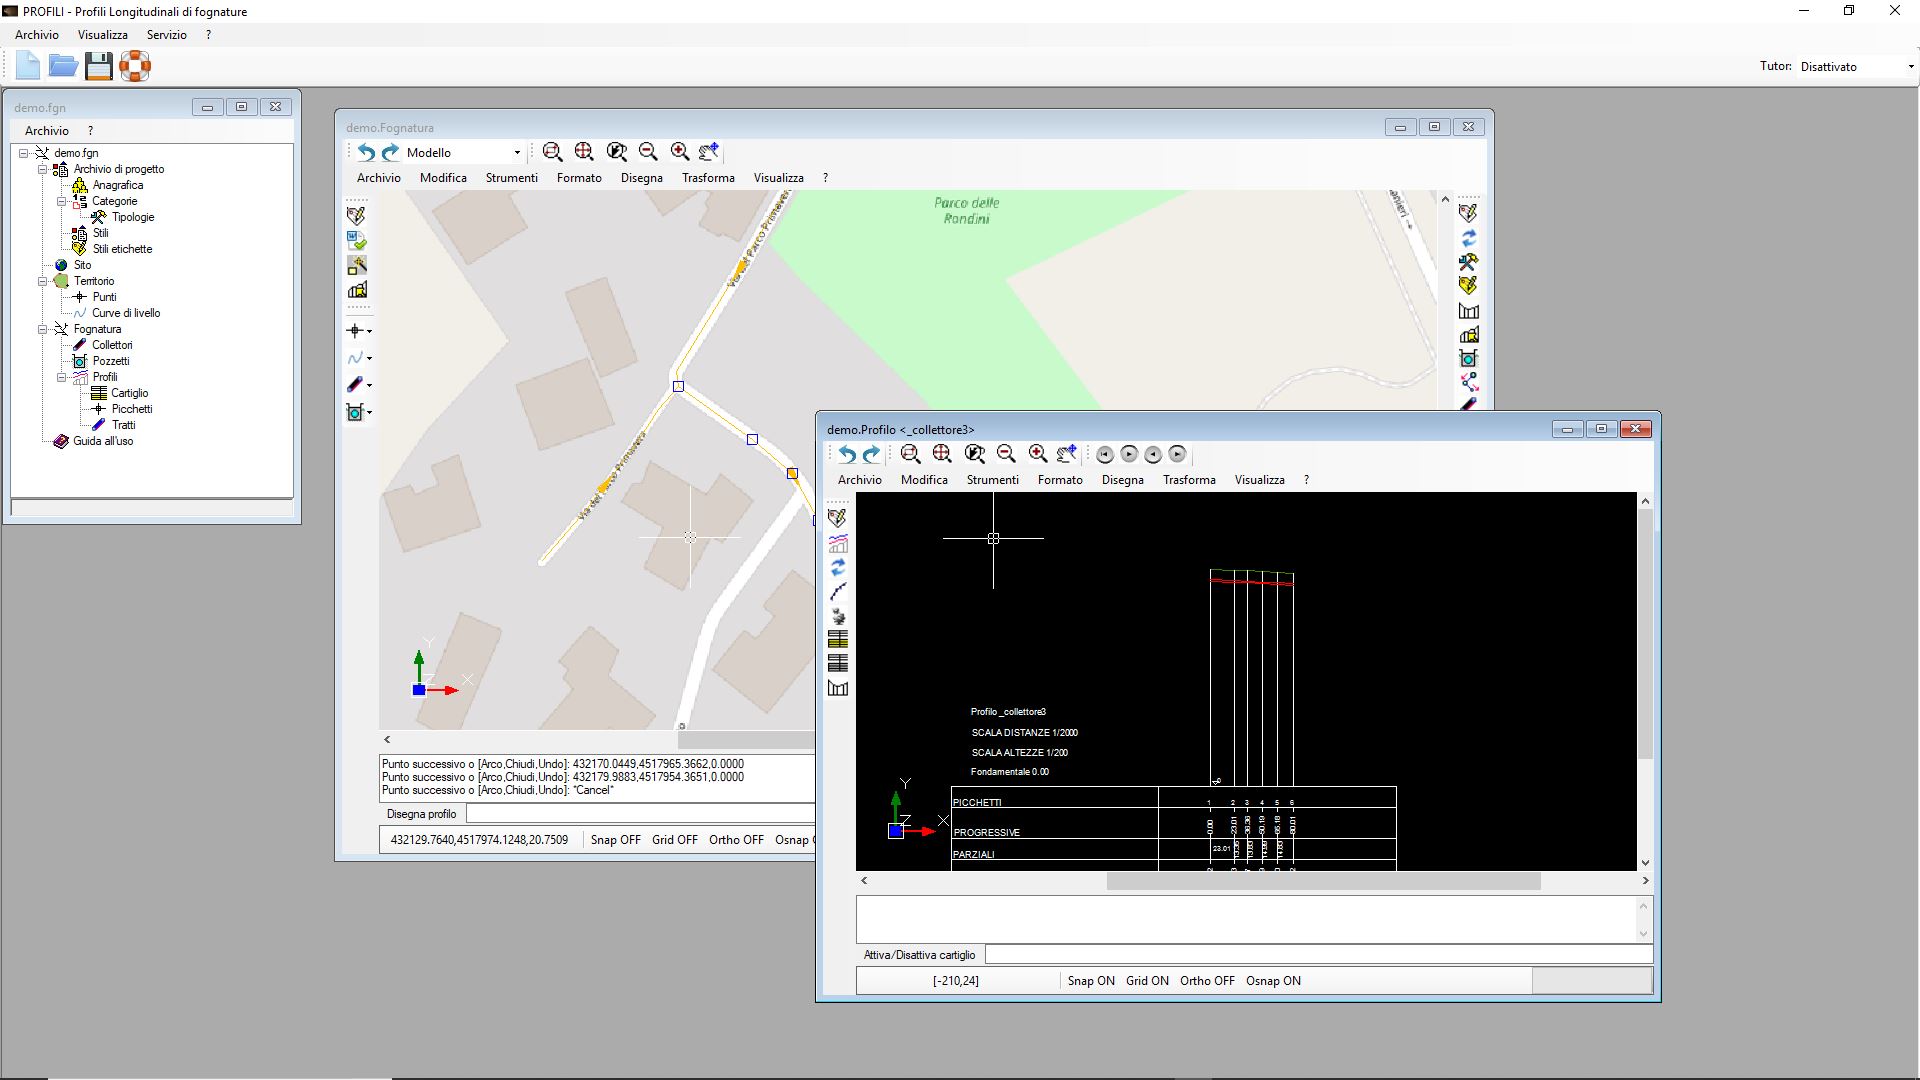Toggle Ortho OFF in the Profilo status bar
This screenshot has width=1920, height=1080.
pos(1207,981)
